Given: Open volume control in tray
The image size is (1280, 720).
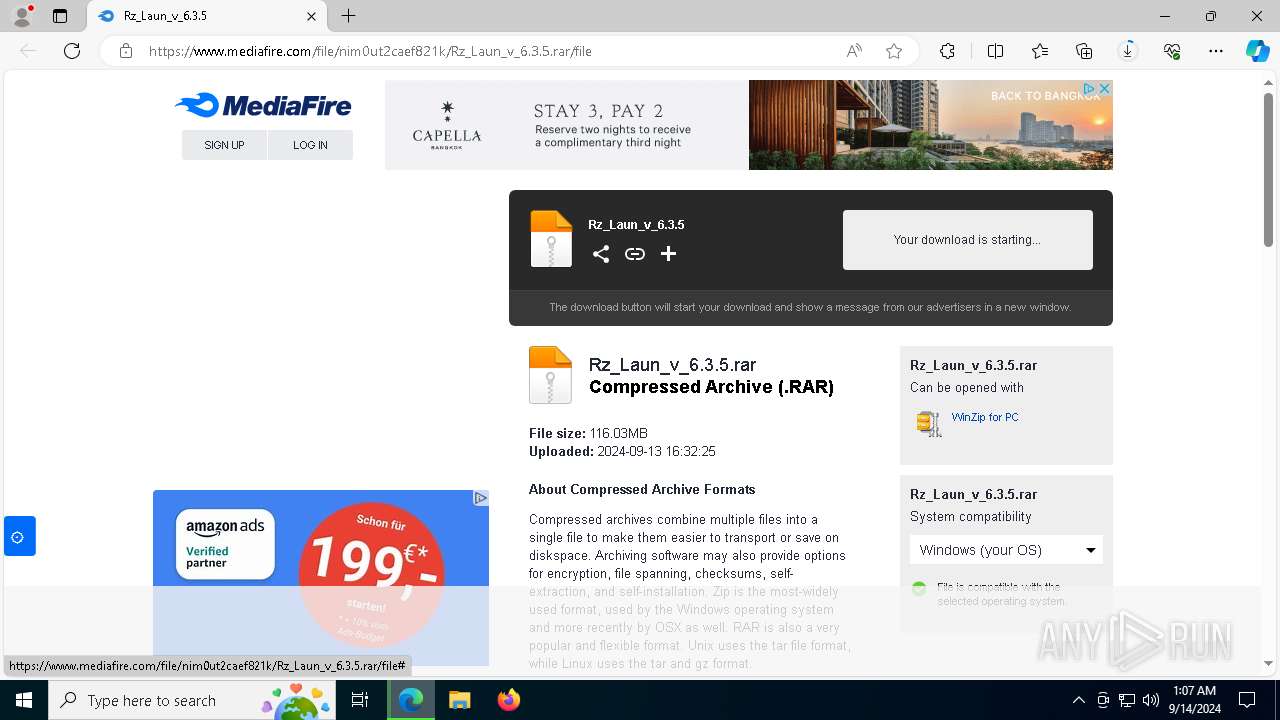Looking at the screenshot, I should click(1150, 700).
